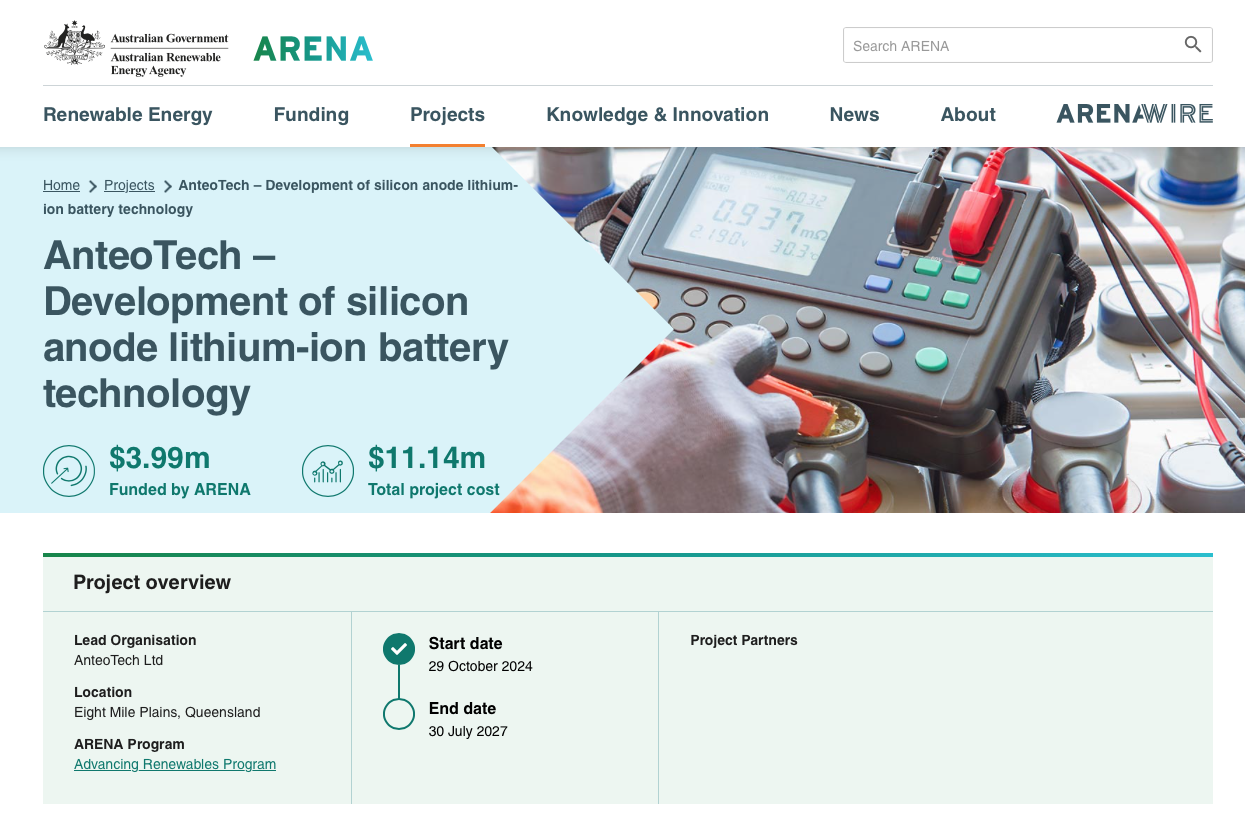This screenshot has height=834, width=1245.
Task: Click the Location label
Action: coord(103,692)
